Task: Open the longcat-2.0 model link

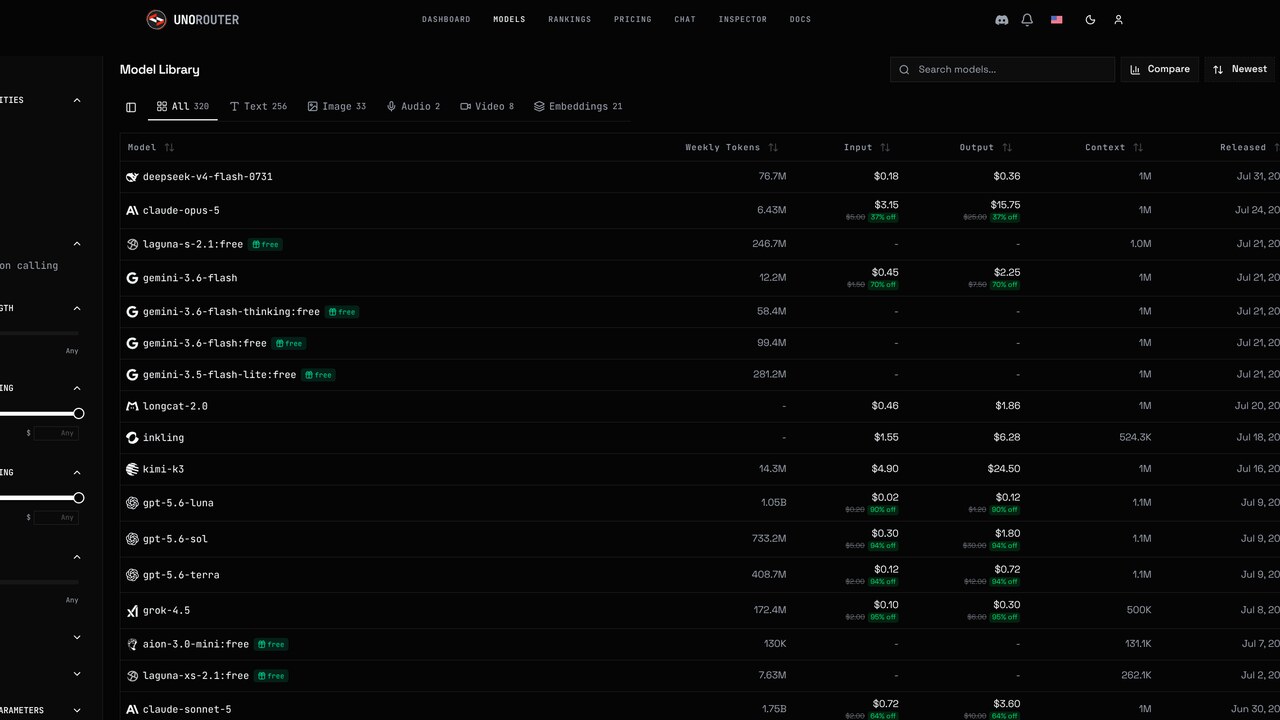Action: coord(175,406)
